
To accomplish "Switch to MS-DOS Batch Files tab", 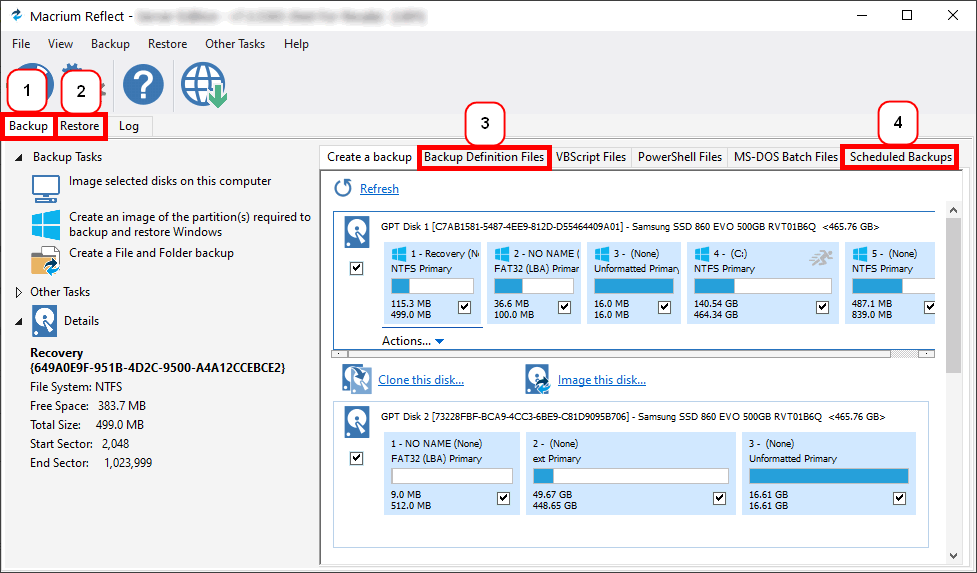I will point(786,157).
